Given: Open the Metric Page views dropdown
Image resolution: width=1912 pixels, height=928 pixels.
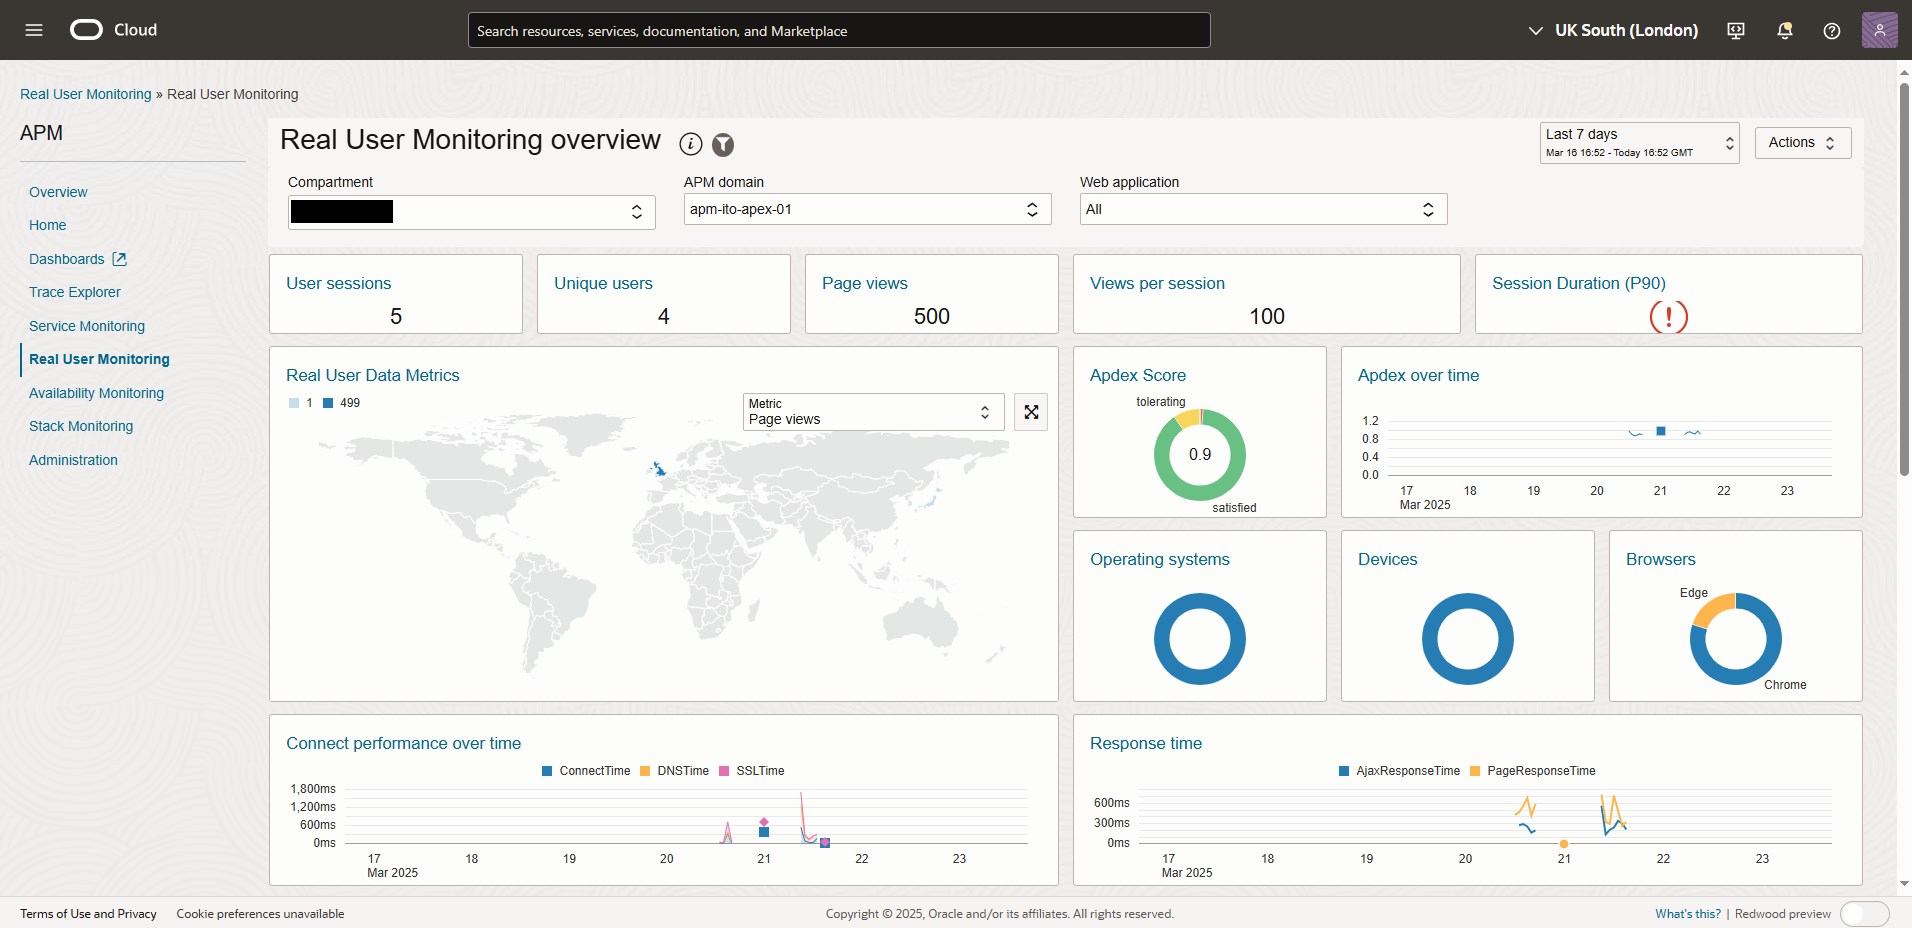Looking at the screenshot, I should 873,412.
